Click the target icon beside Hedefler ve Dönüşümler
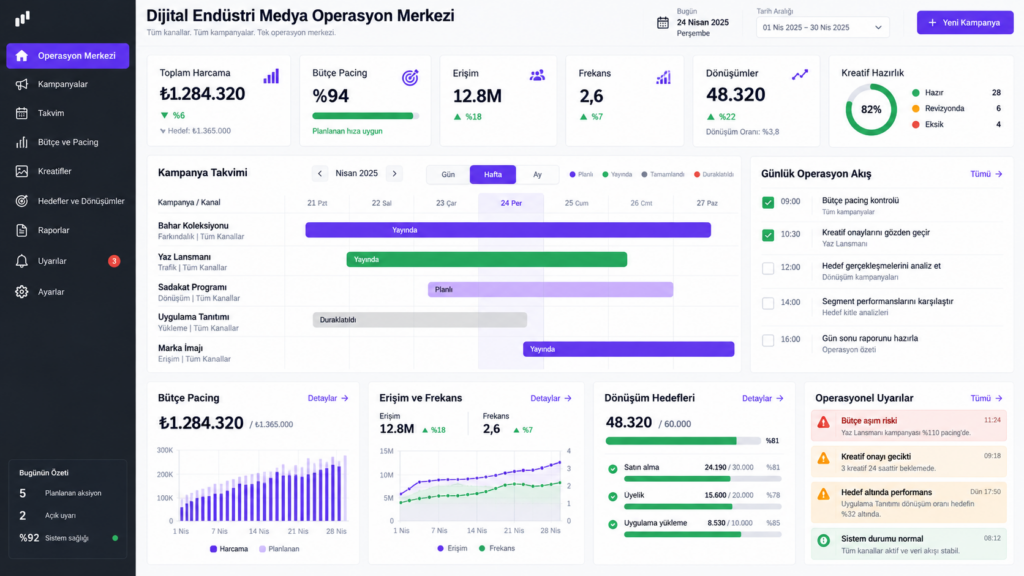 (x=22, y=201)
